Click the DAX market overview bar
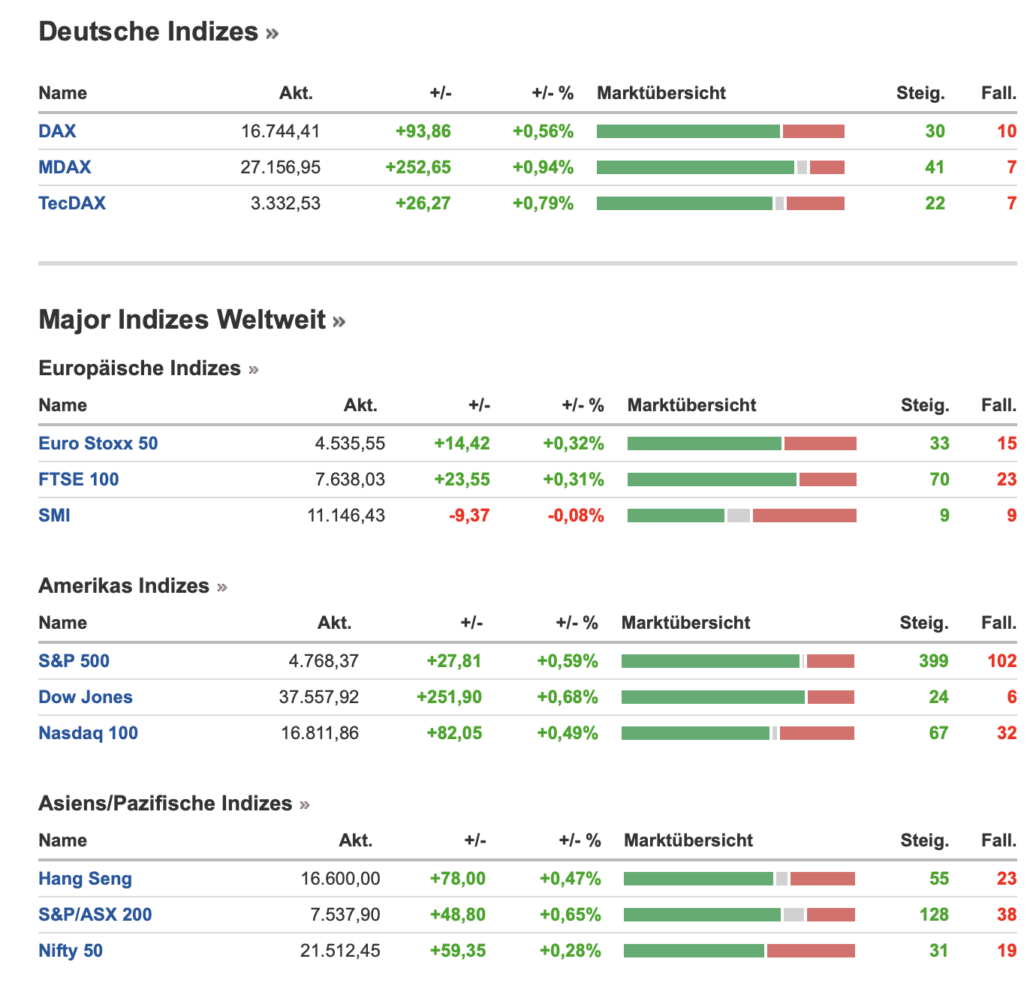 [721, 131]
